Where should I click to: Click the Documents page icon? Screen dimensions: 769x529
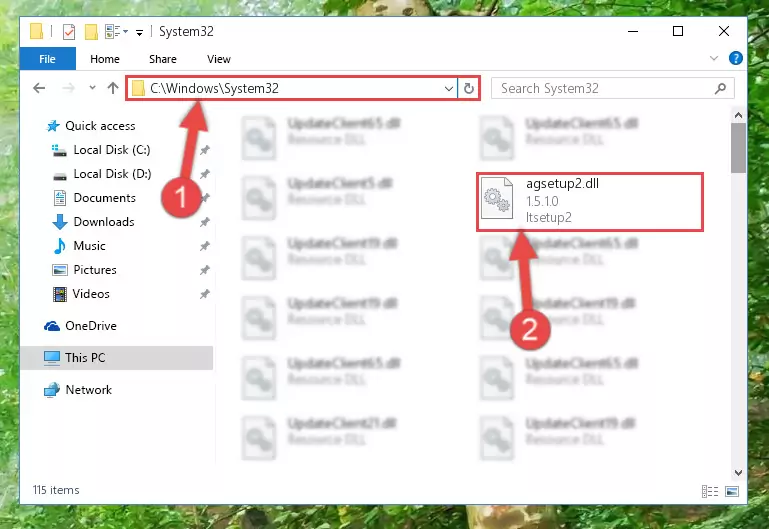(60, 198)
